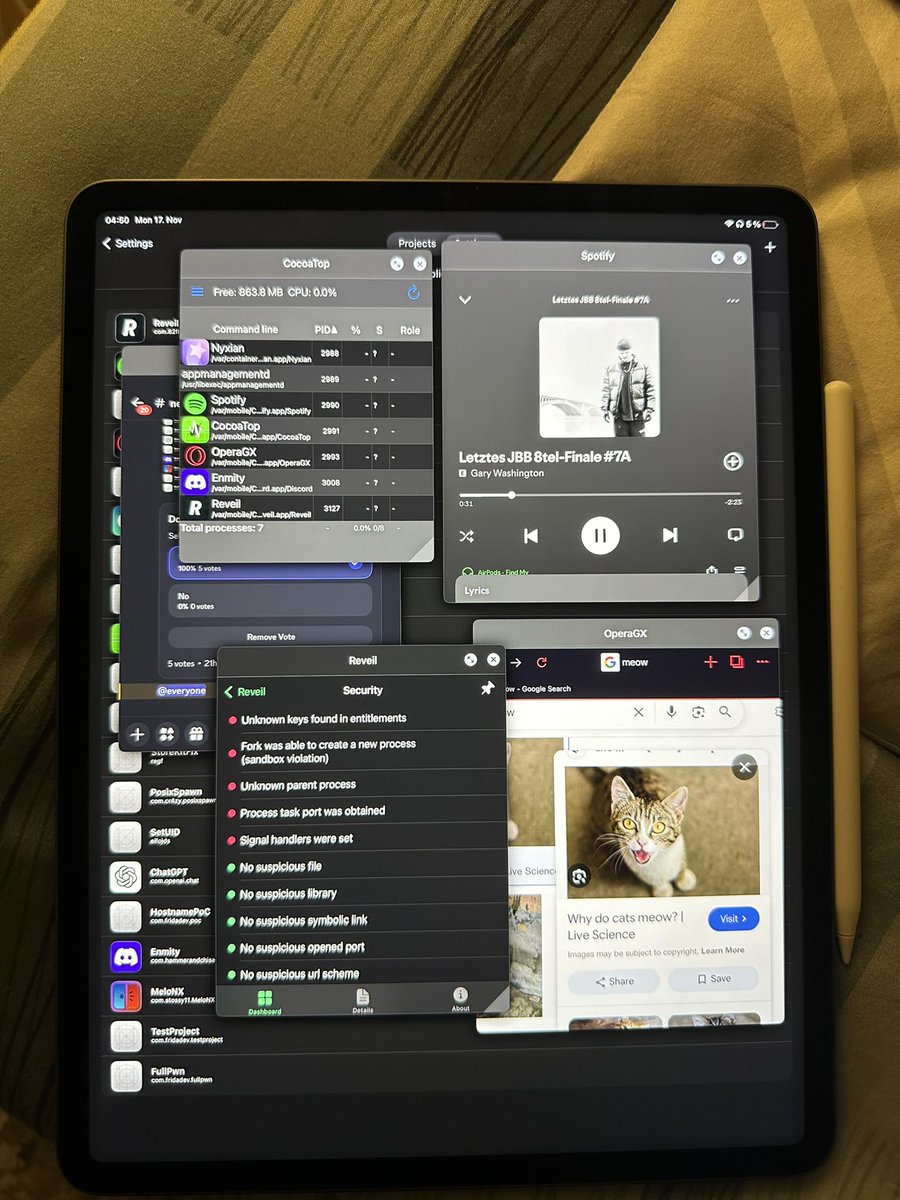Click the OperaGX address bar showing meow

coord(625,662)
